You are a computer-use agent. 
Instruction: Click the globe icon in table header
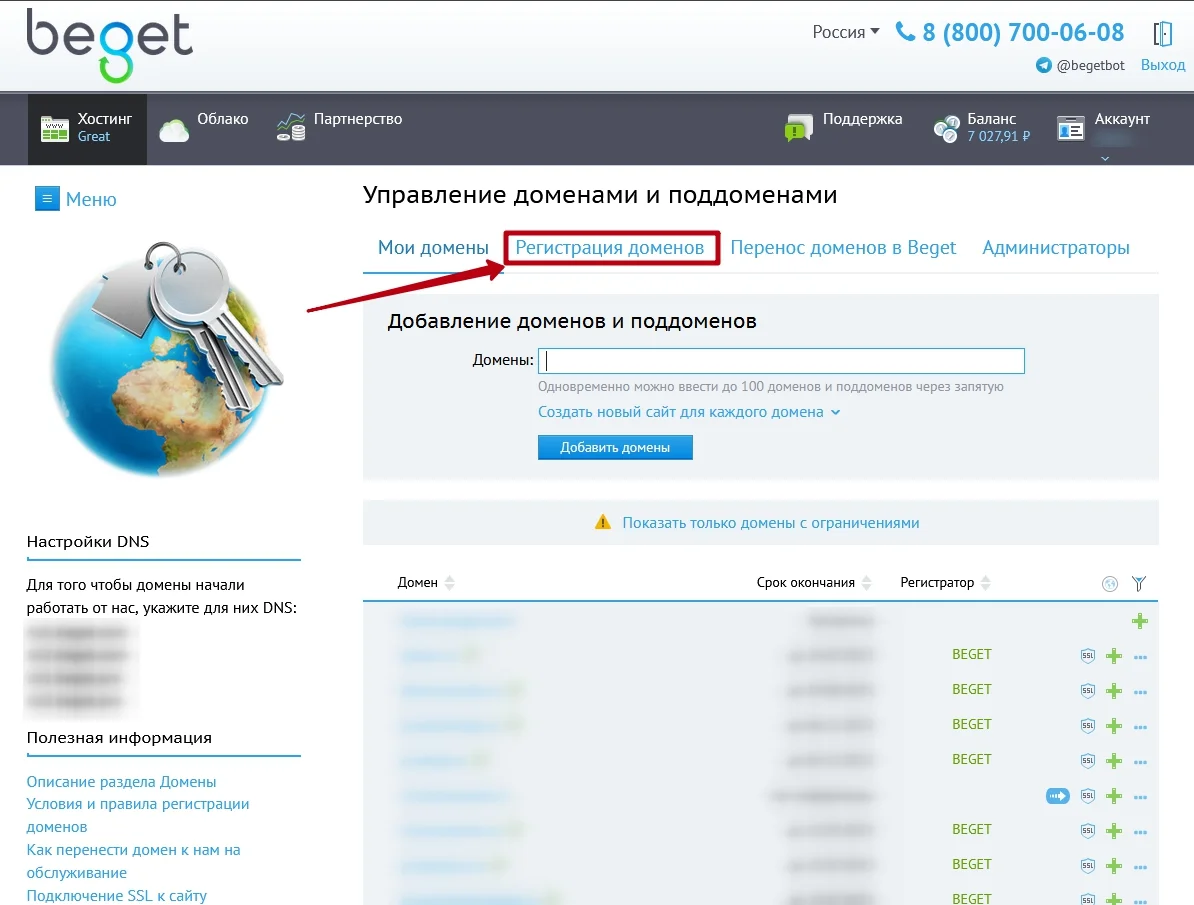1110,584
